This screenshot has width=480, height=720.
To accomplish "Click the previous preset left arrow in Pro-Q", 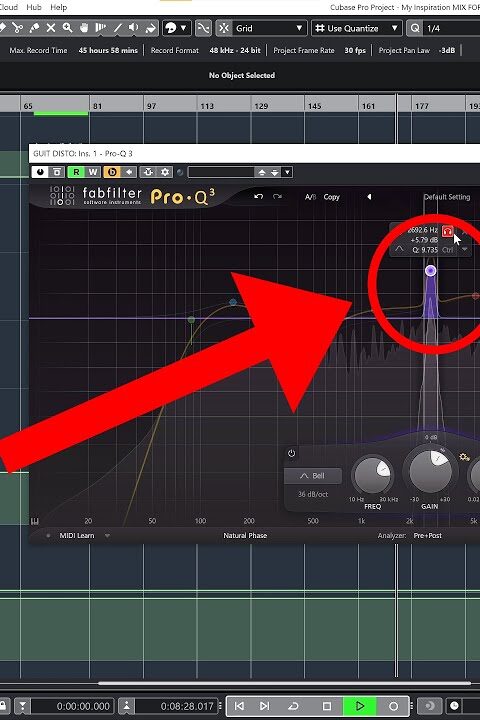I will pos(369,197).
